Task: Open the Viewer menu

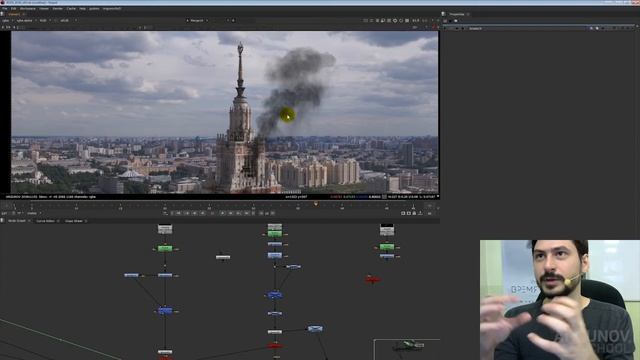Action: coord(44,8)
